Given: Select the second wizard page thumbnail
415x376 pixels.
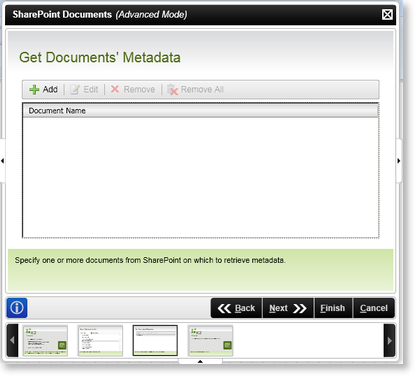Looking at the screenshot, I should click(x=100, y=341).
